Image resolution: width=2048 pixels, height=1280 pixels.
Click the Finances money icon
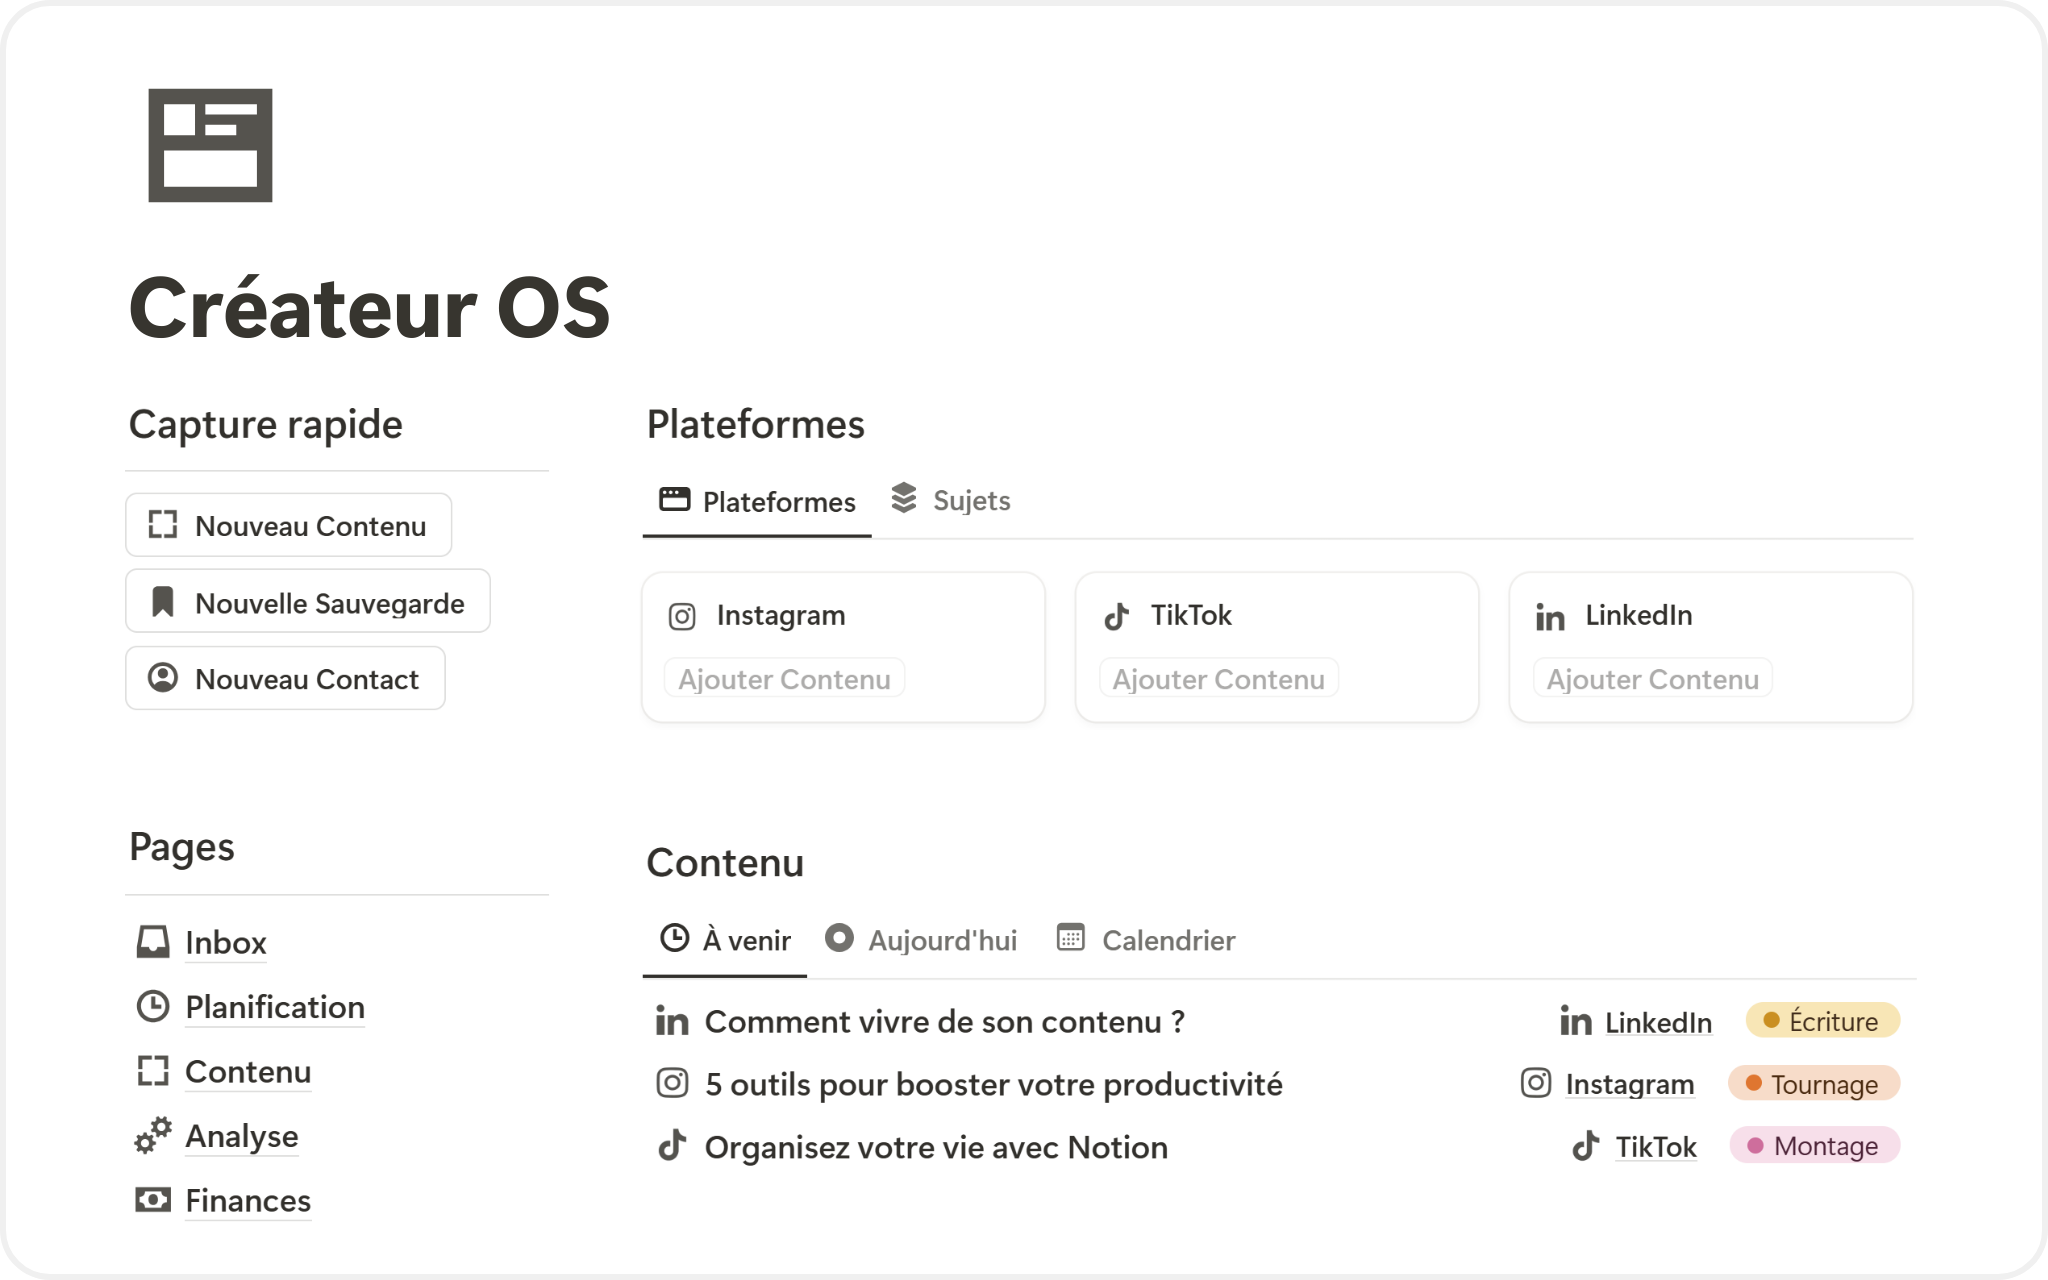pyautogui.click(x=153, y=1200)
